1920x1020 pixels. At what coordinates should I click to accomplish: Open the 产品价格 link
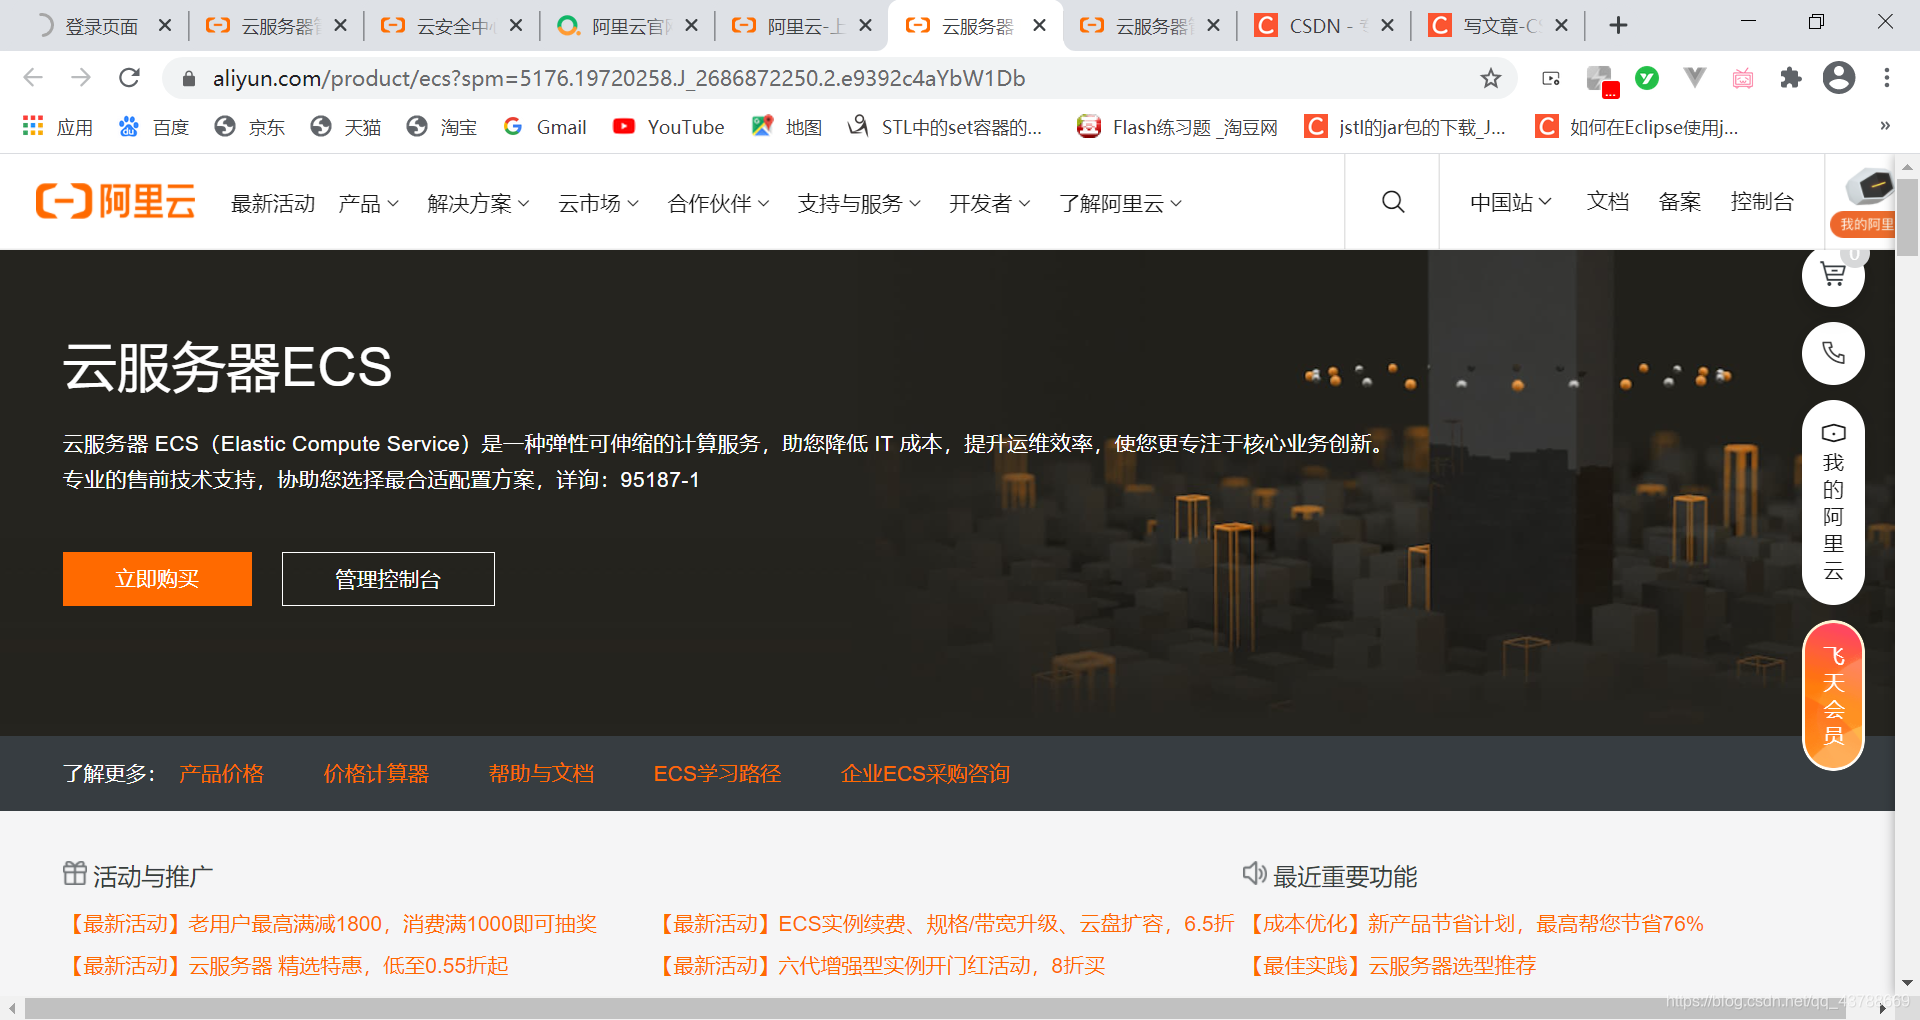click(x=221, y=773)
